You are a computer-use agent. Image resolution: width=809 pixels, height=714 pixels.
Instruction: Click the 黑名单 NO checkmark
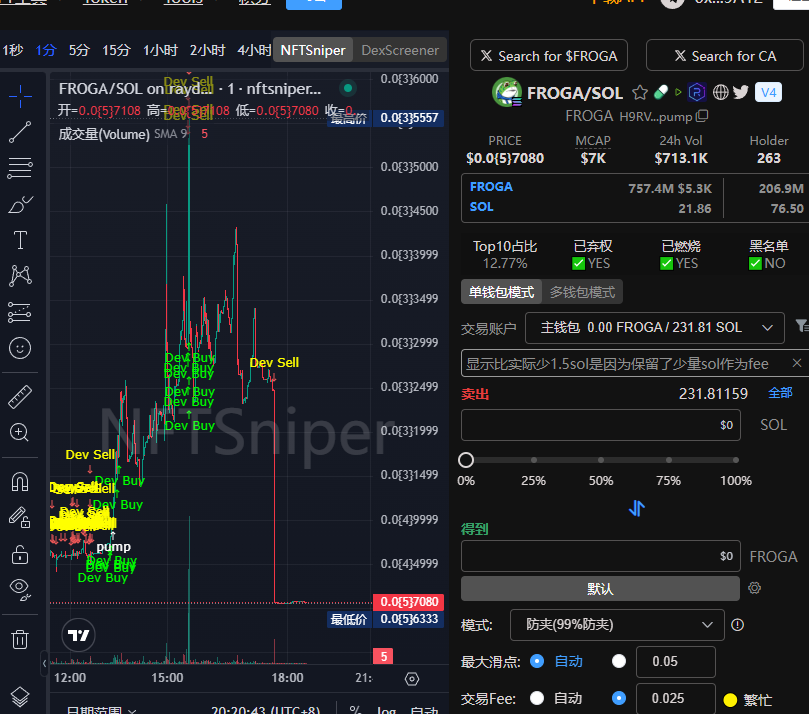click(x=755, y=264)
